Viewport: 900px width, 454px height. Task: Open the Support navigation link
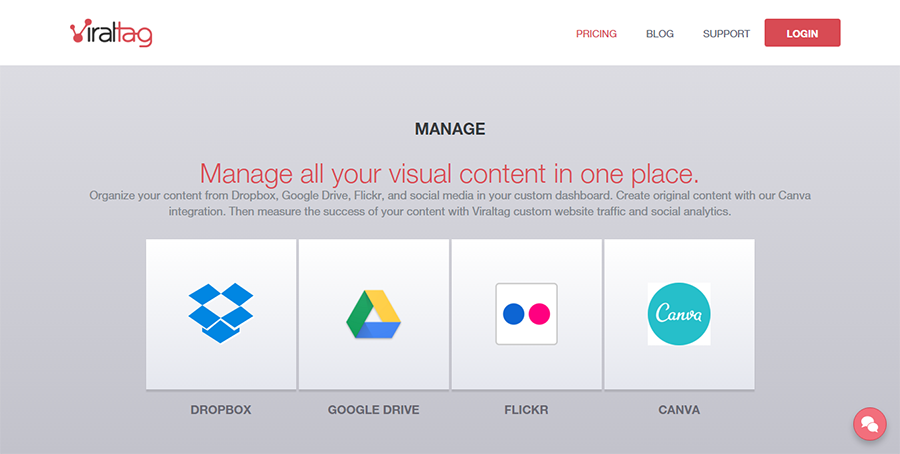pyautogui.click(x=726, y=34)
